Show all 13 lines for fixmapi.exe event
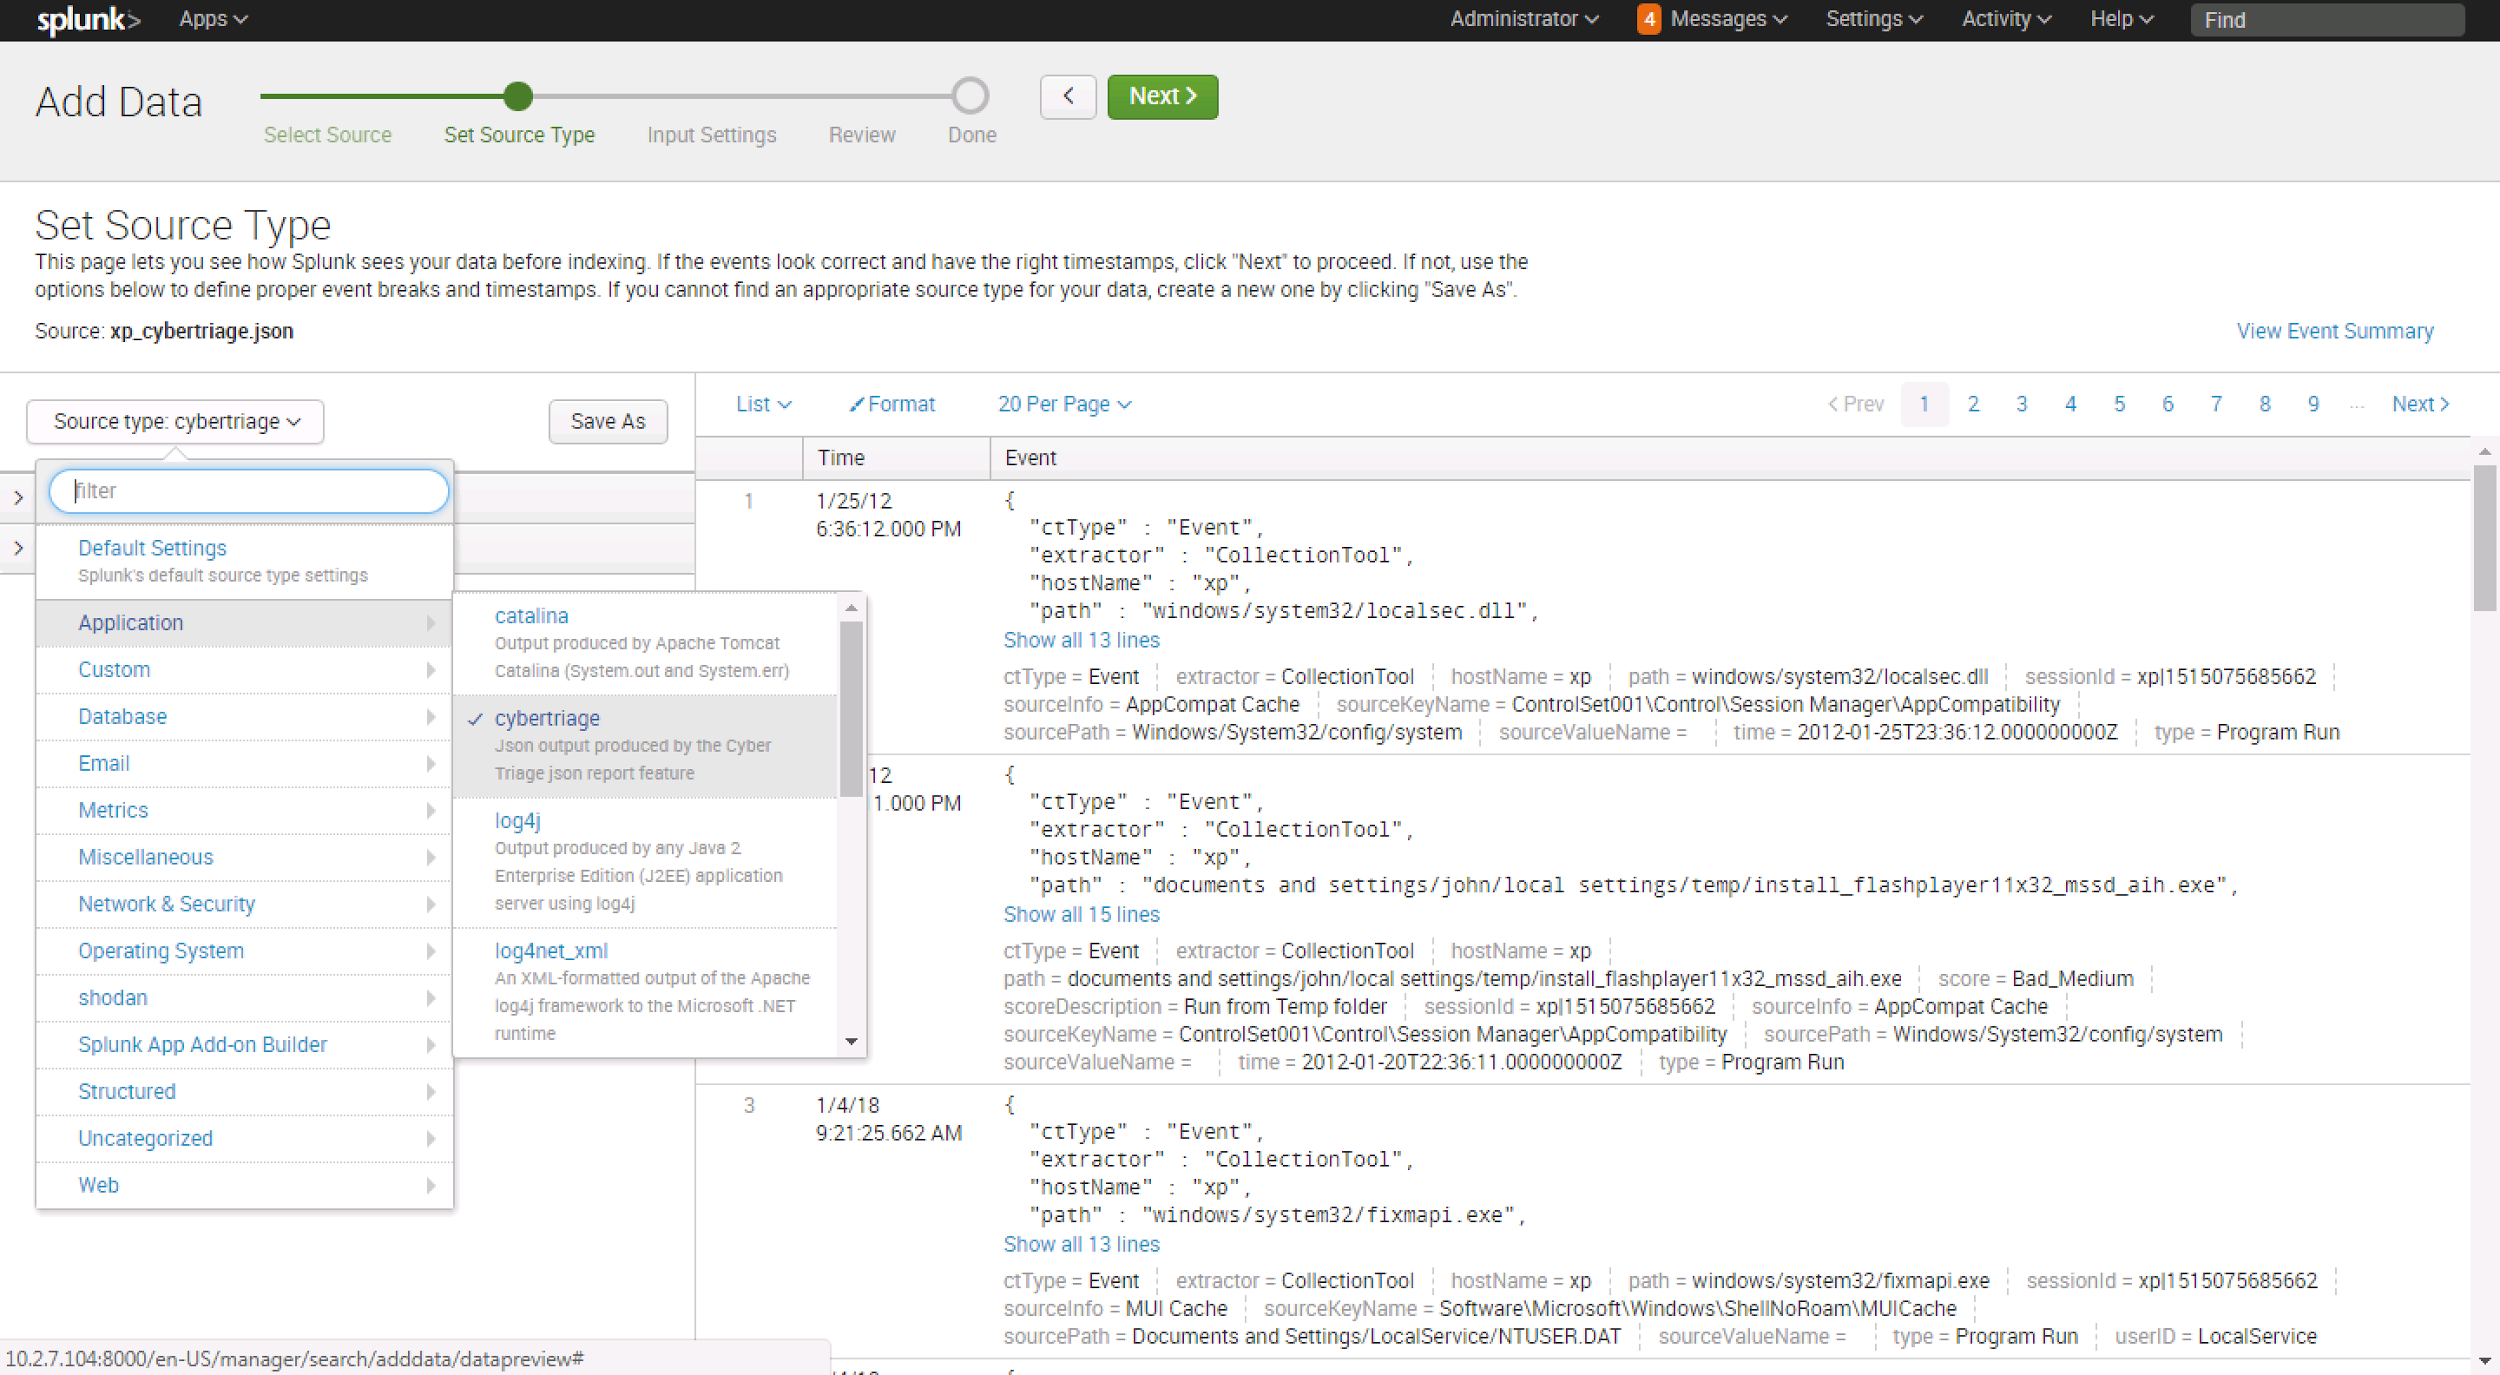Viewport: 2500px width, 1375px height. pyautogui.click(x=1081, y=1244)
